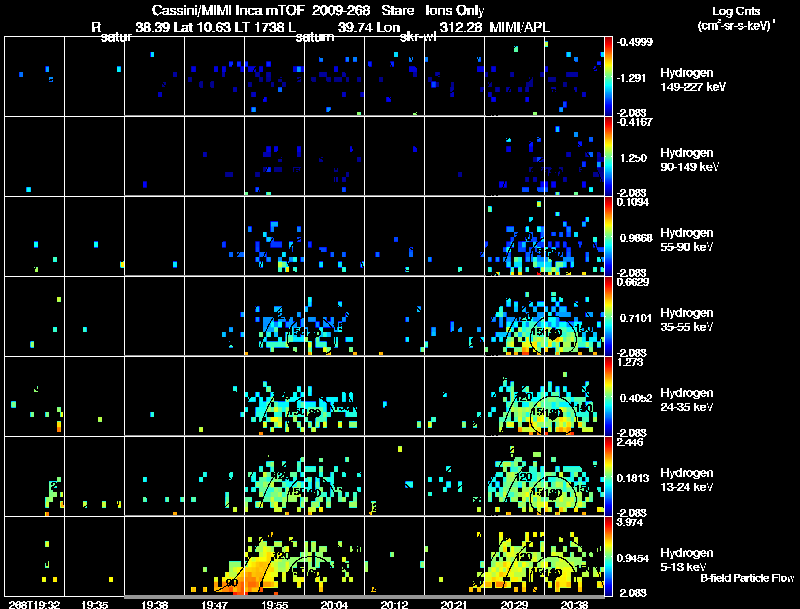Click the "20:04" time axis label
The width and height of the screenshot is (800, 609).
click(334, 604)
